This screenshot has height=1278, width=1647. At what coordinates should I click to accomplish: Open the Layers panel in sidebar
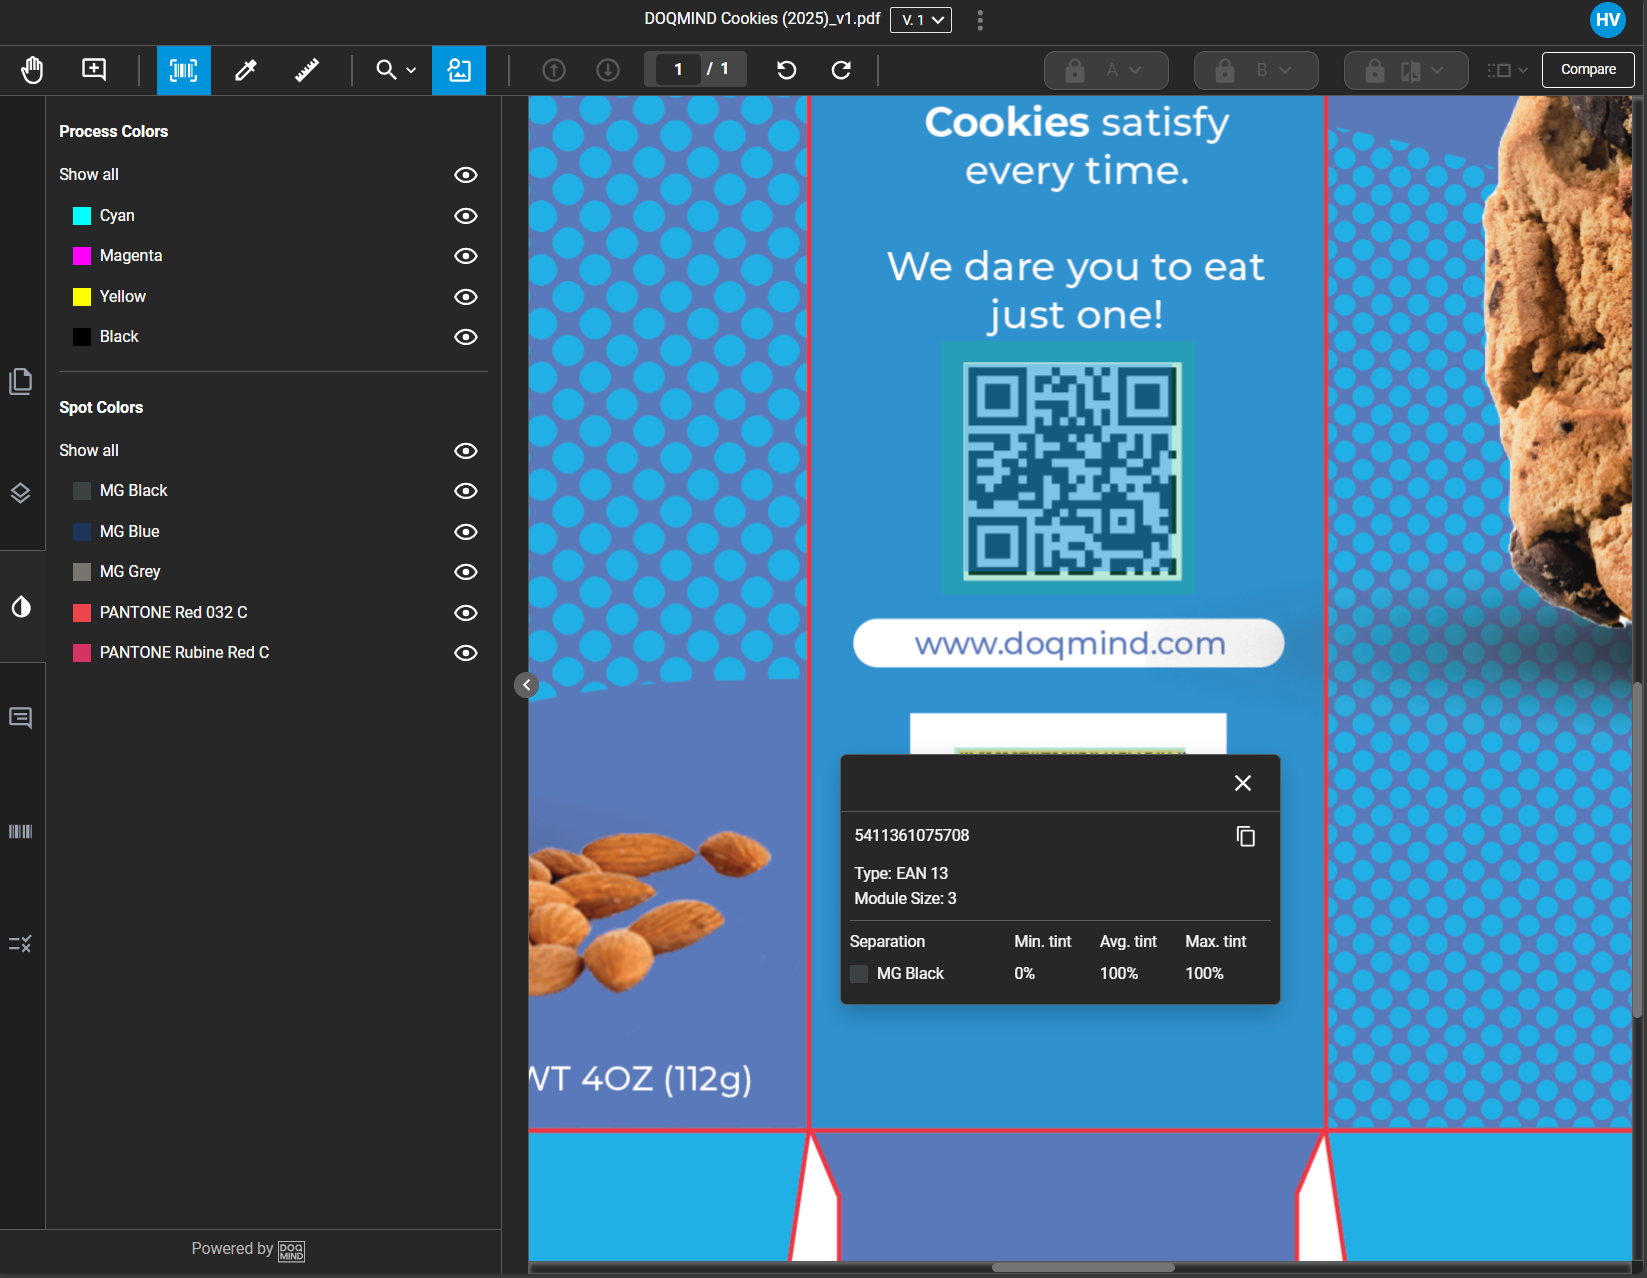pyautogui.click(x=21, y=493)
